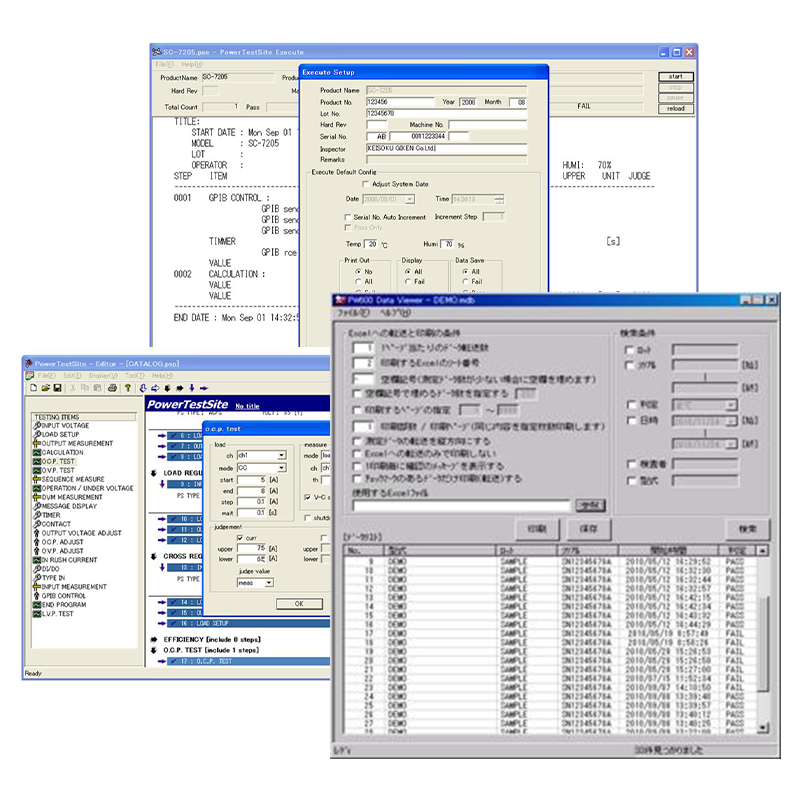800x800 pixels.
Task: Print the test program via printer icon
Action: point(112,385)
